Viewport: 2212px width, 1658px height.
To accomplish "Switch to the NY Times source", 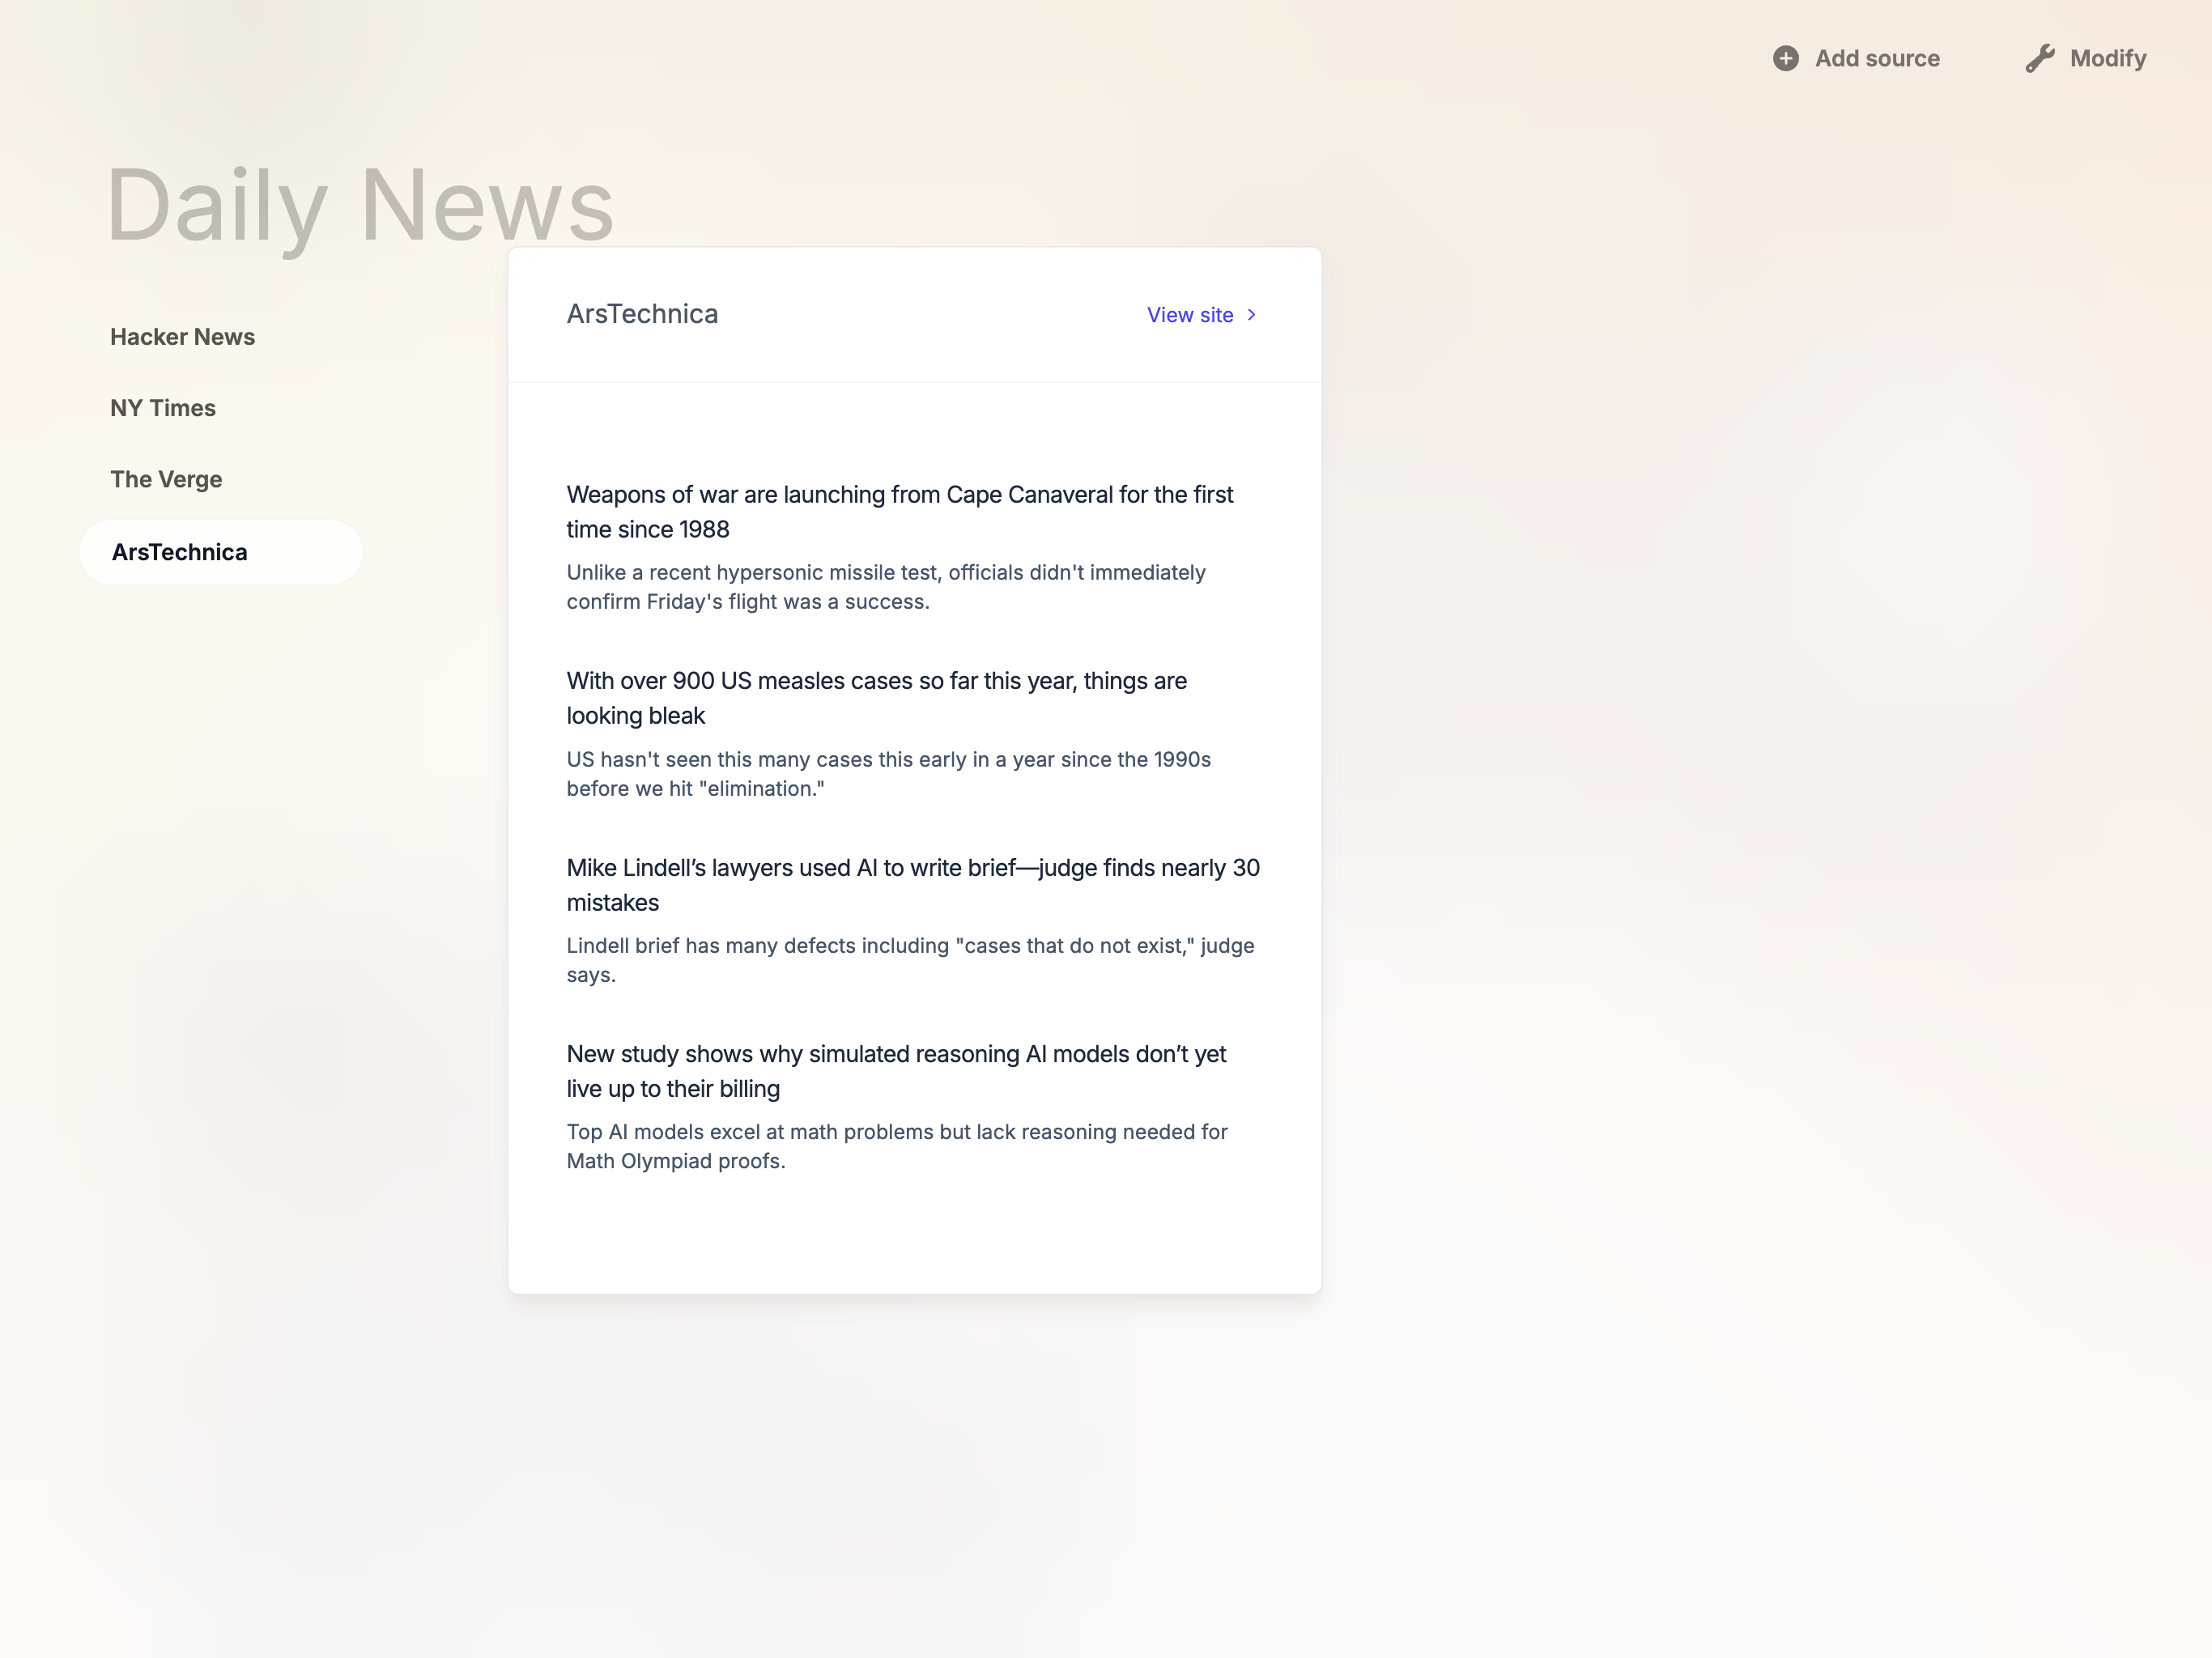I will pyautogui.click(x=163, y=408).
